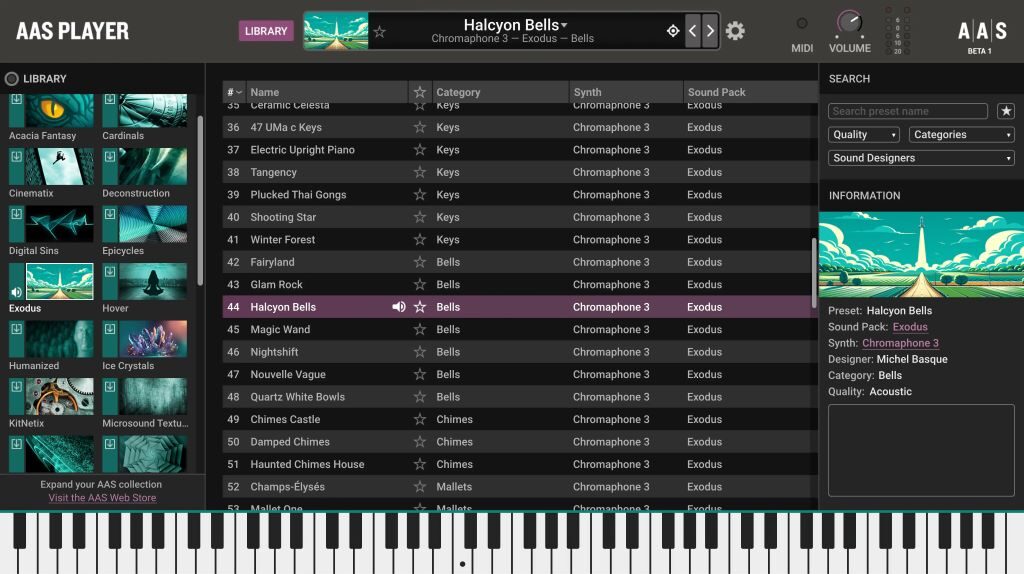Favorite 47 UMa c Keys star
Viewport: 1024px width, 574px height.
(420, 127)
